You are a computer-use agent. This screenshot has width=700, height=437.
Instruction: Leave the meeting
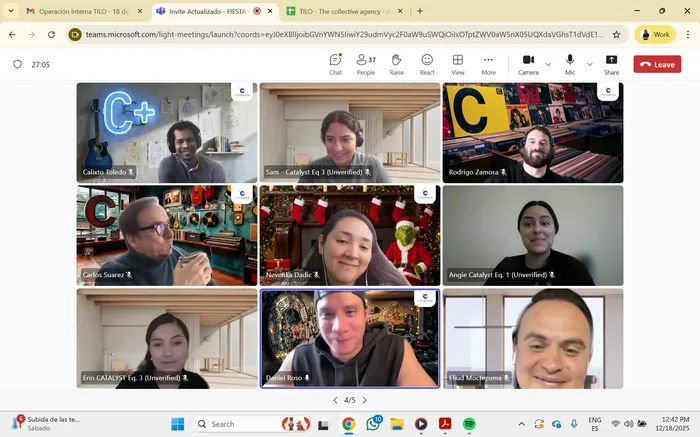(657, 64)
